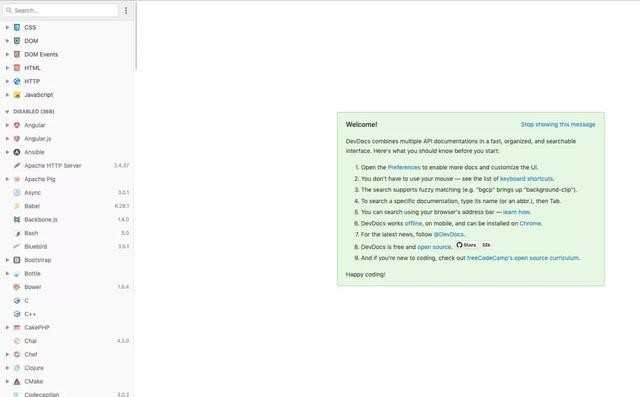Image resolution: width=640 pixels, height=397 pixels.
Task: Collapse the DISABLED (368) section
Action: coord(7,111)
